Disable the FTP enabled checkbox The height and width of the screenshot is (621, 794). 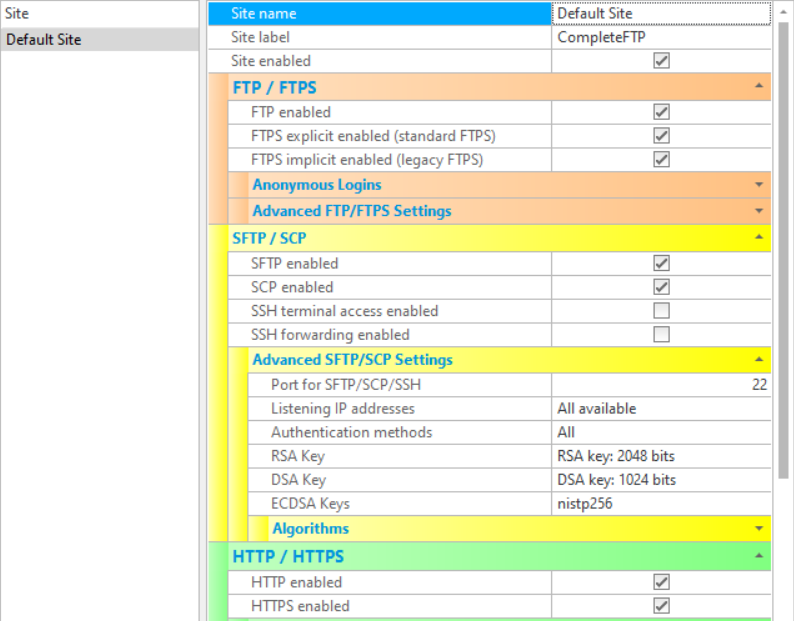point(661,112)
